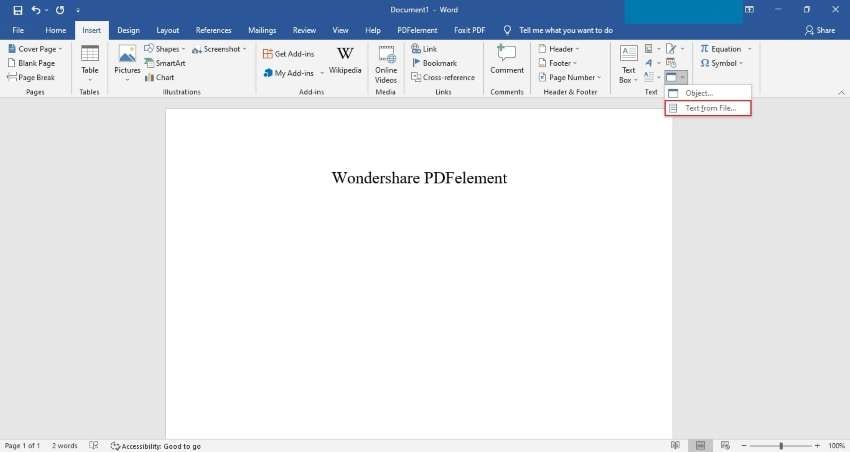Screen dimensions: 850x452
Task: Open the File tab
Action: [x=18, y=30]
